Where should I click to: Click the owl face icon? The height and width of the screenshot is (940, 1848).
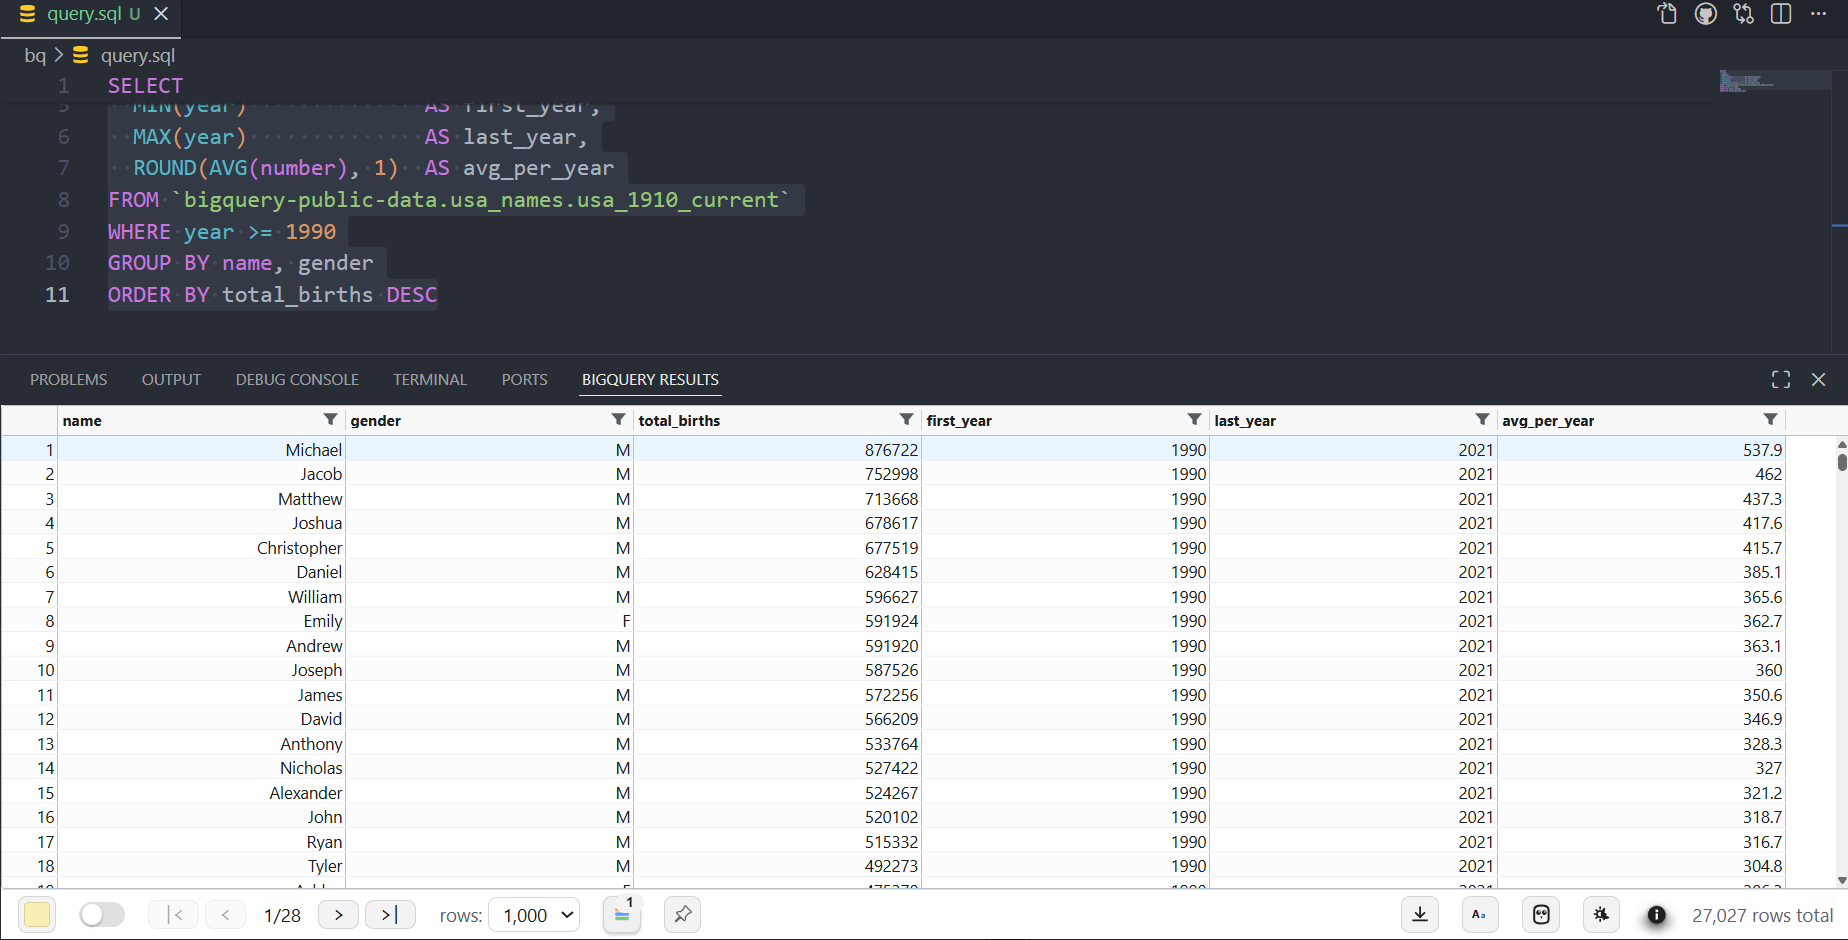[x=1541, y=915]
